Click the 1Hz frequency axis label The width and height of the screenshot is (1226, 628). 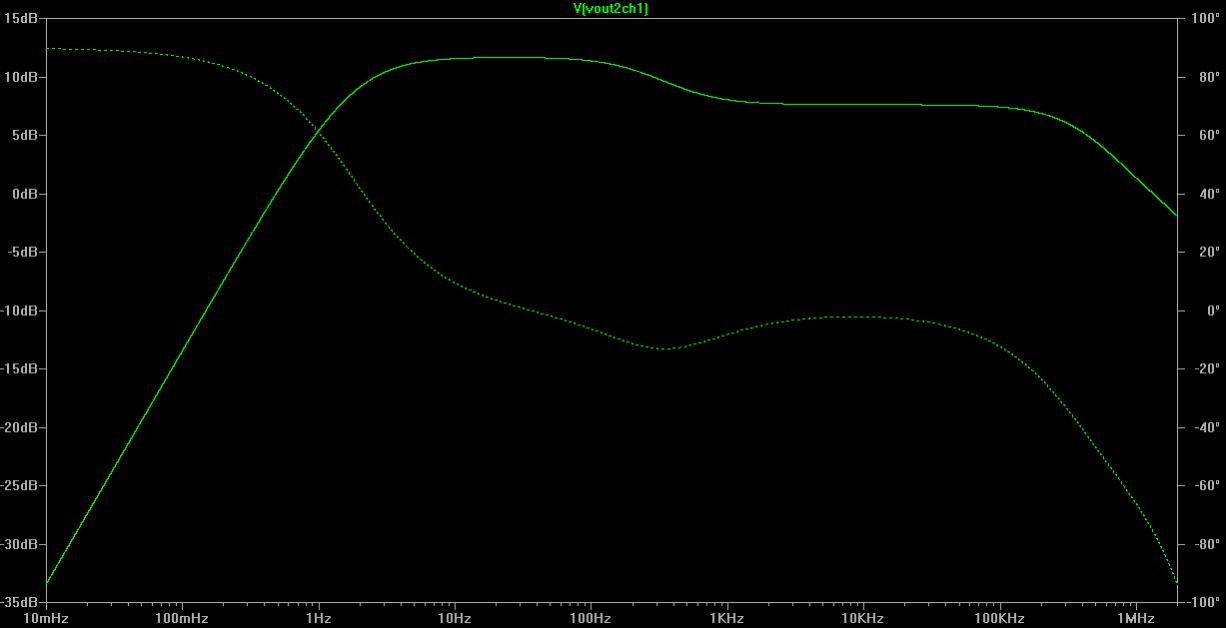pos(318,619)
